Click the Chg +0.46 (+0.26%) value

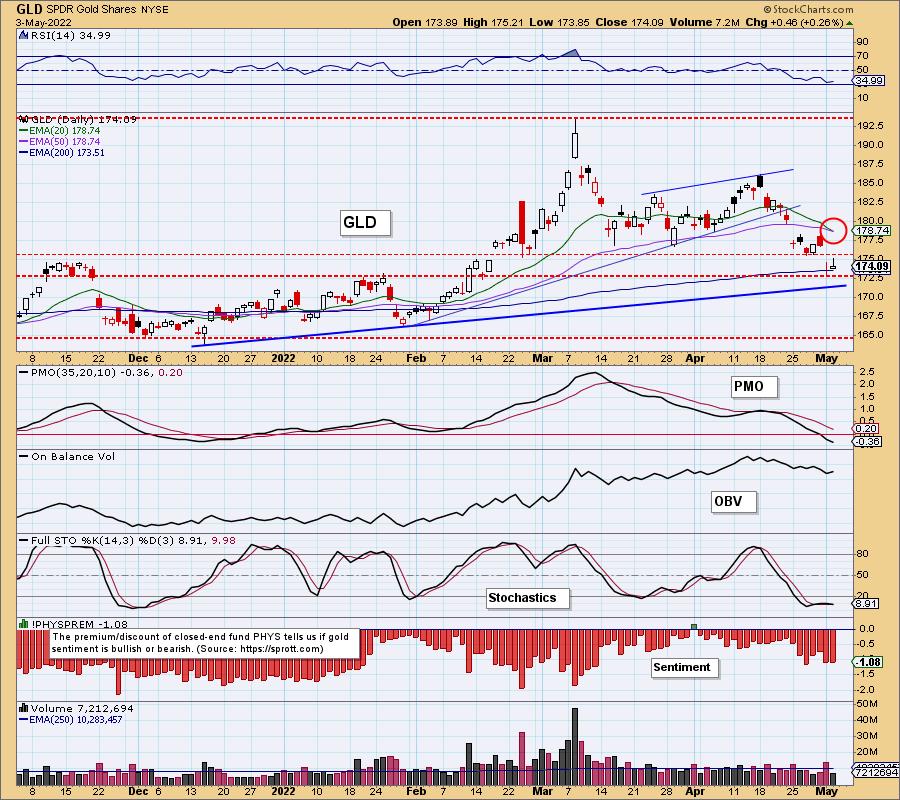click(794, 22)
